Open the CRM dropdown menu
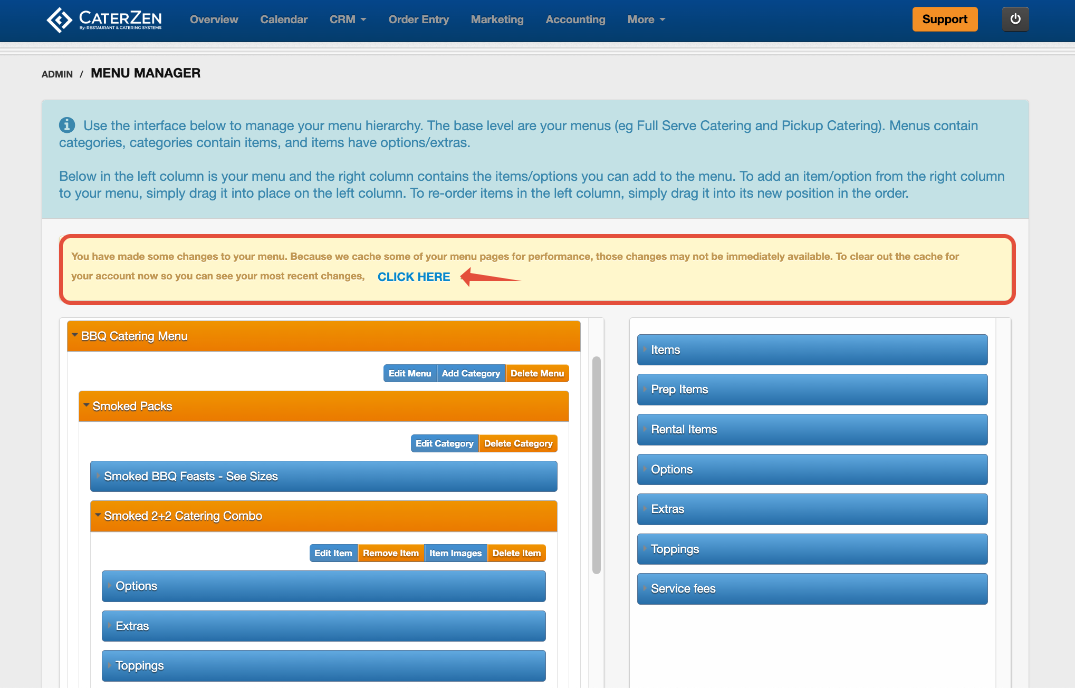The width and height of the screenshot is (1075, 688). pos(348,19)
